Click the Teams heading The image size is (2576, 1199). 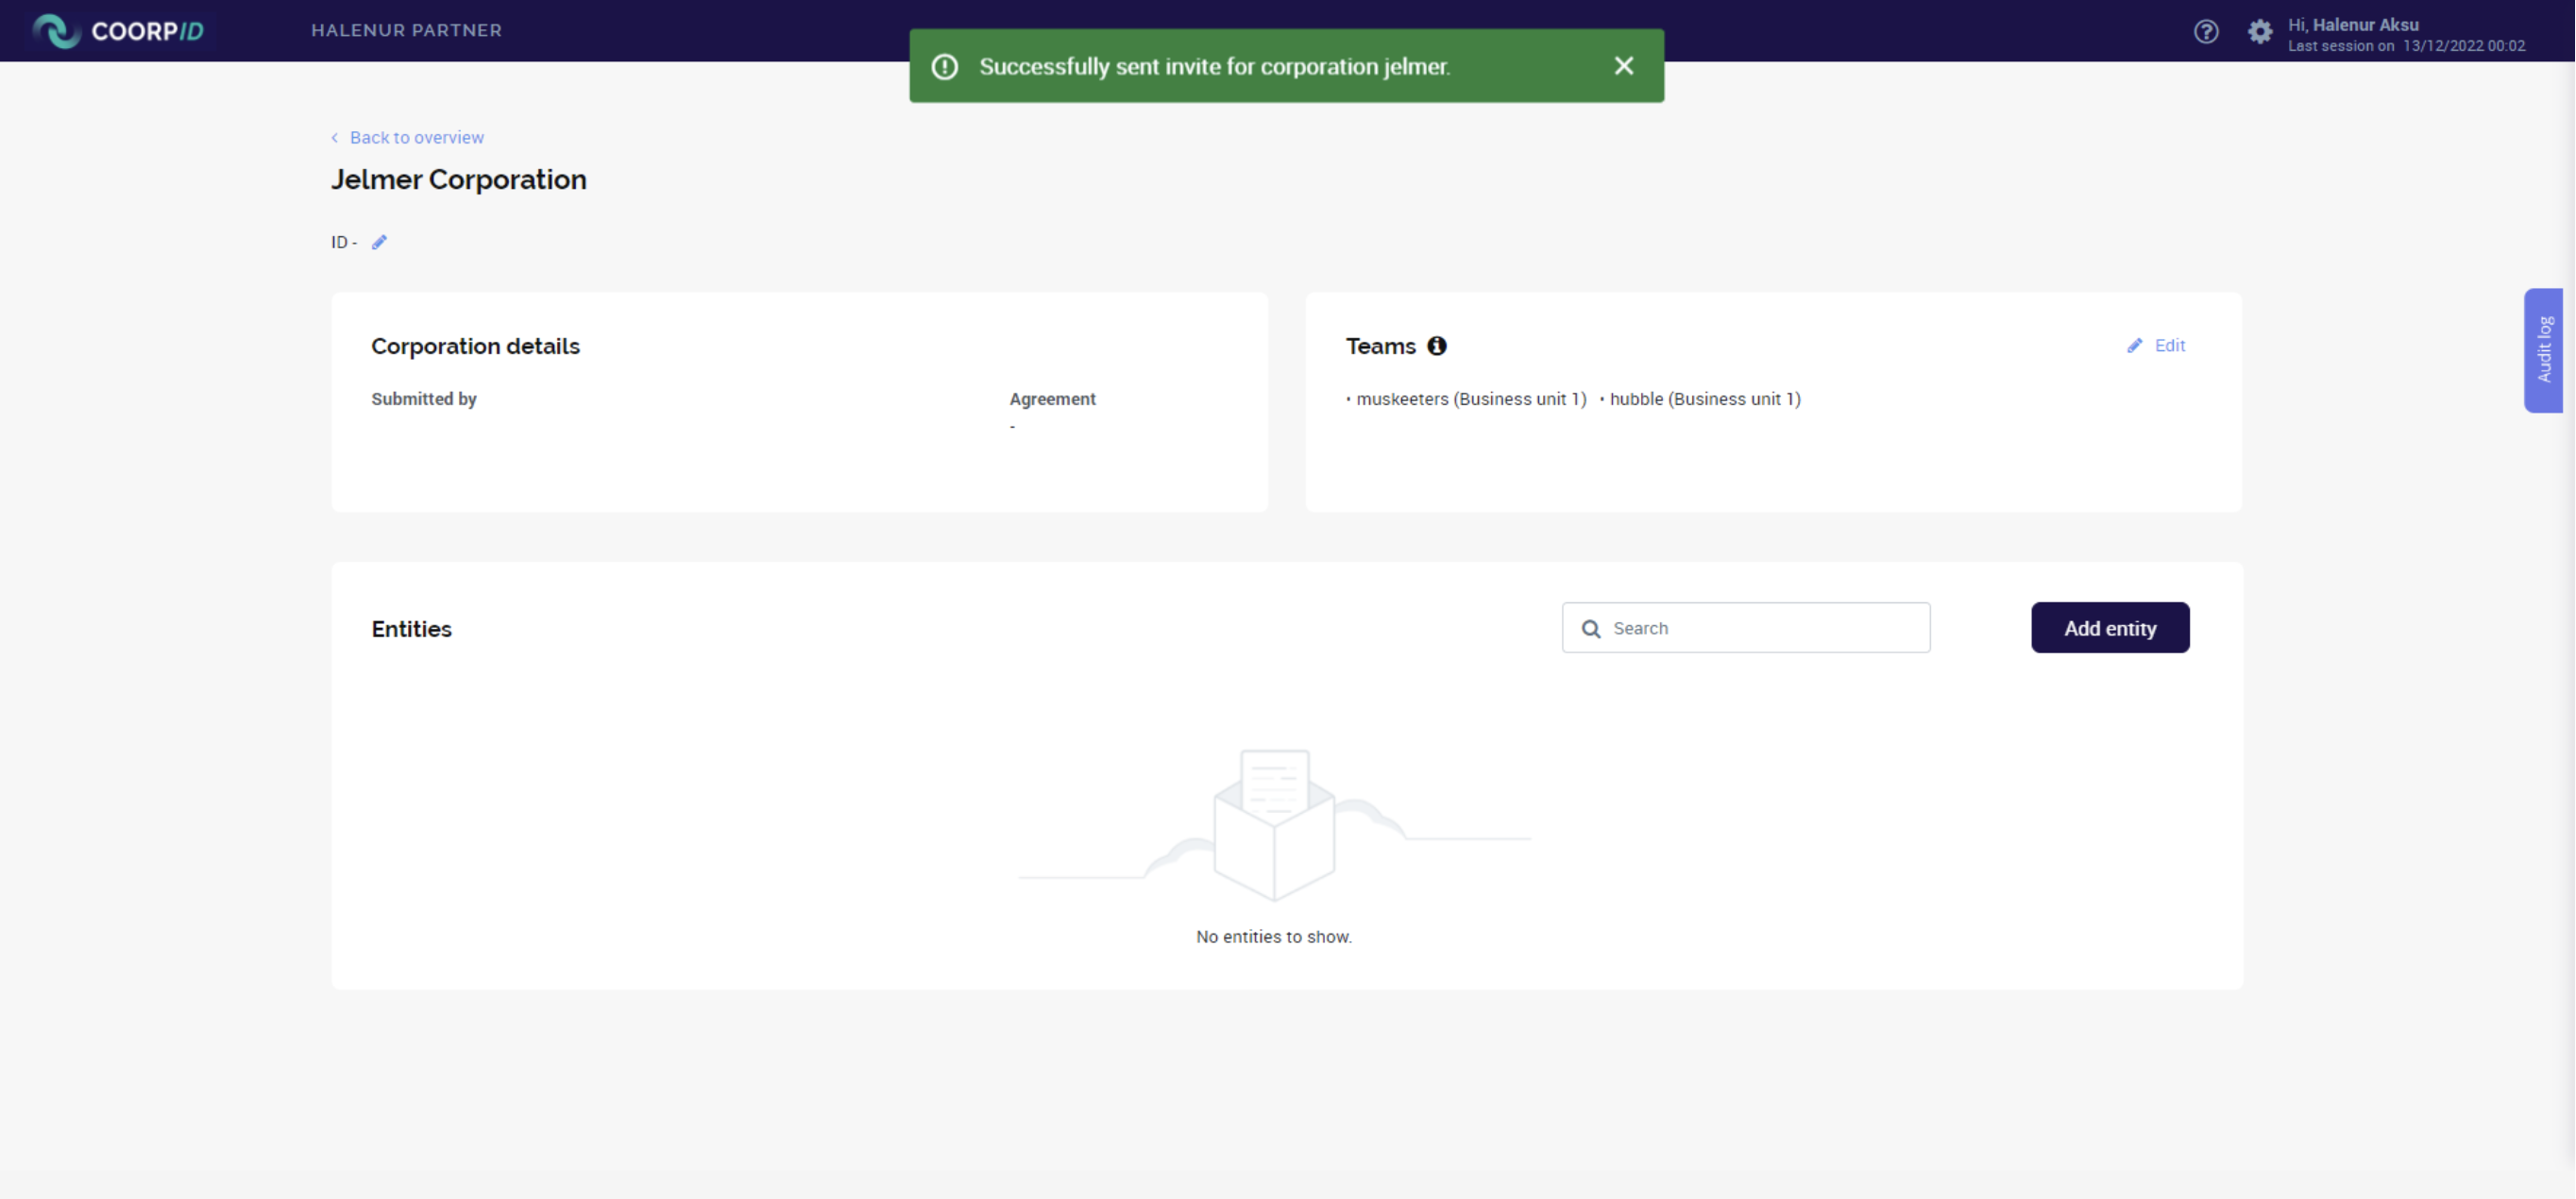[x=1381, y=346]
